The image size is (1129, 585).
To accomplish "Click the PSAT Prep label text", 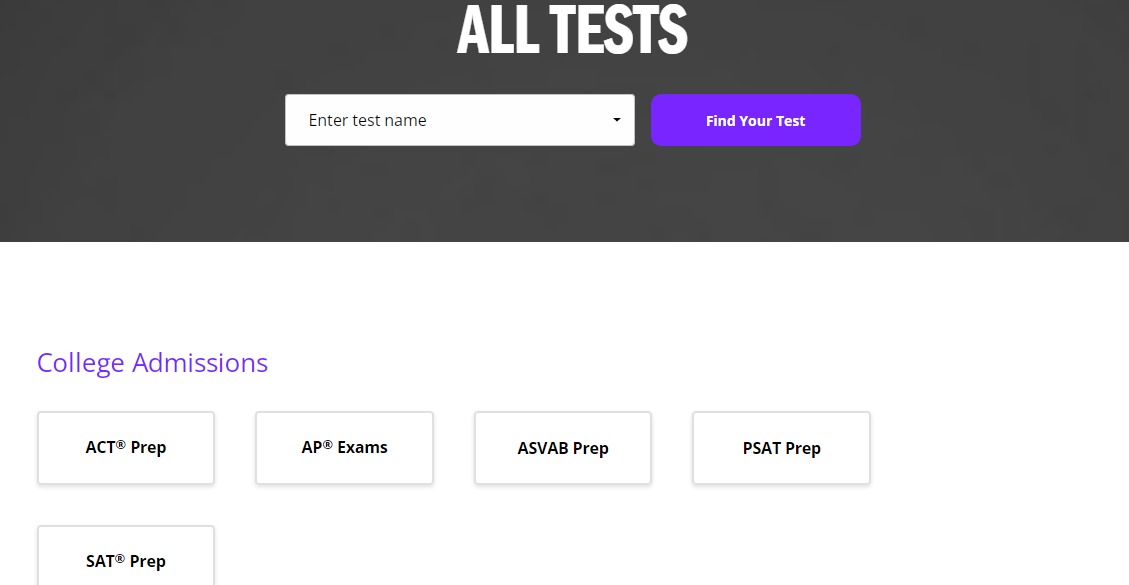I will pyautogui.click(x=781, y=448).
